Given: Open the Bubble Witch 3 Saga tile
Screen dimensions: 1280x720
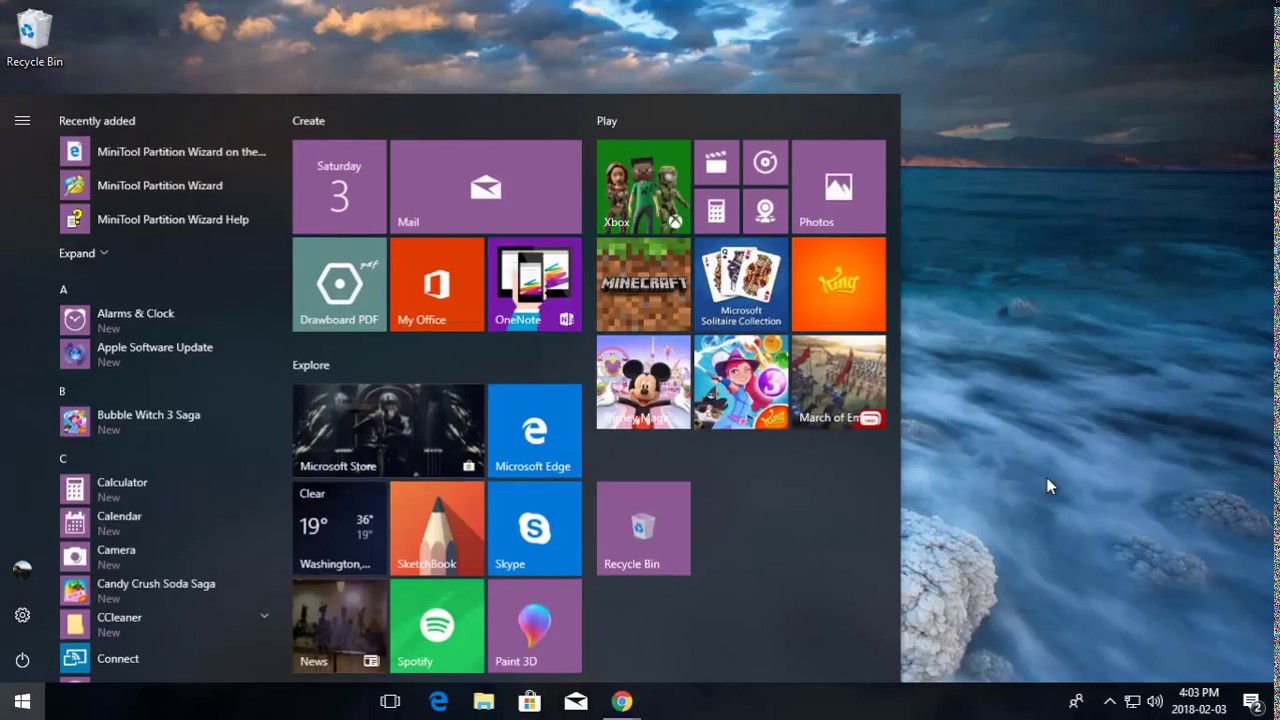Looking at the screenshot, I should pos(741,382).
